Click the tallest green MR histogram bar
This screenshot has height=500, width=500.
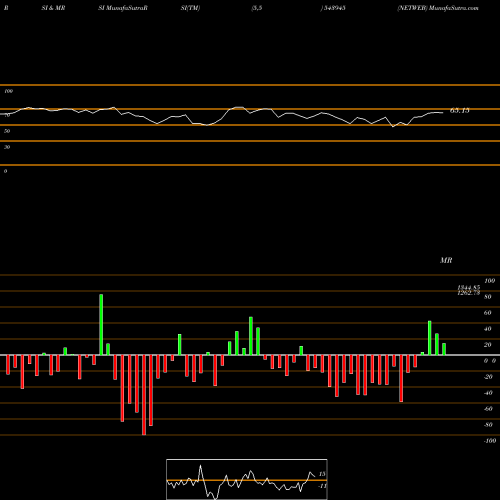pyautogui.click(x=101, y=325)
